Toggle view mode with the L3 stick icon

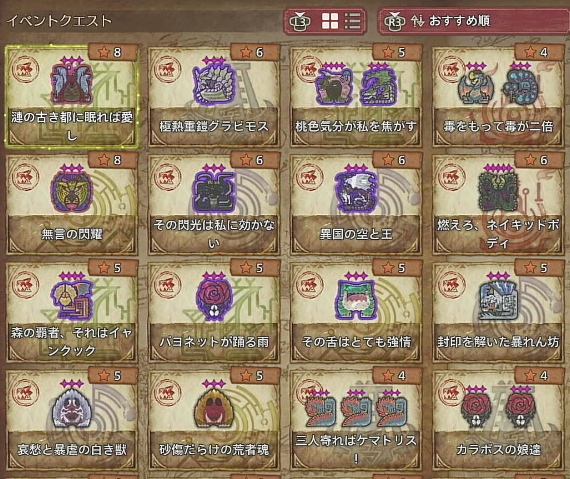[300, 21]
